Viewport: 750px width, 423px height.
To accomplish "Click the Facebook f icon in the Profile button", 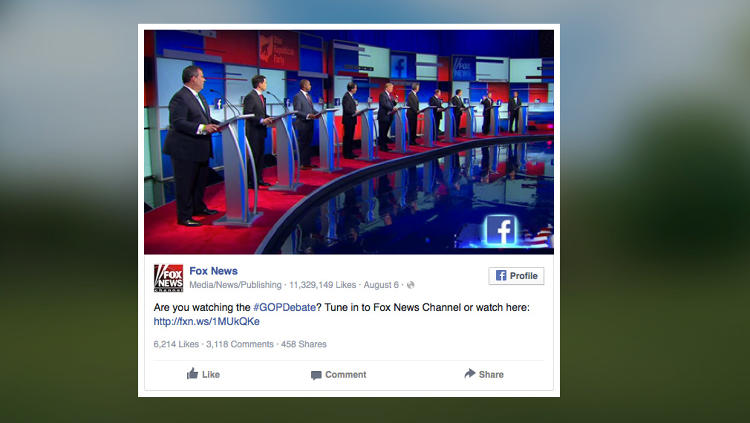I will (x=501, y=276).
